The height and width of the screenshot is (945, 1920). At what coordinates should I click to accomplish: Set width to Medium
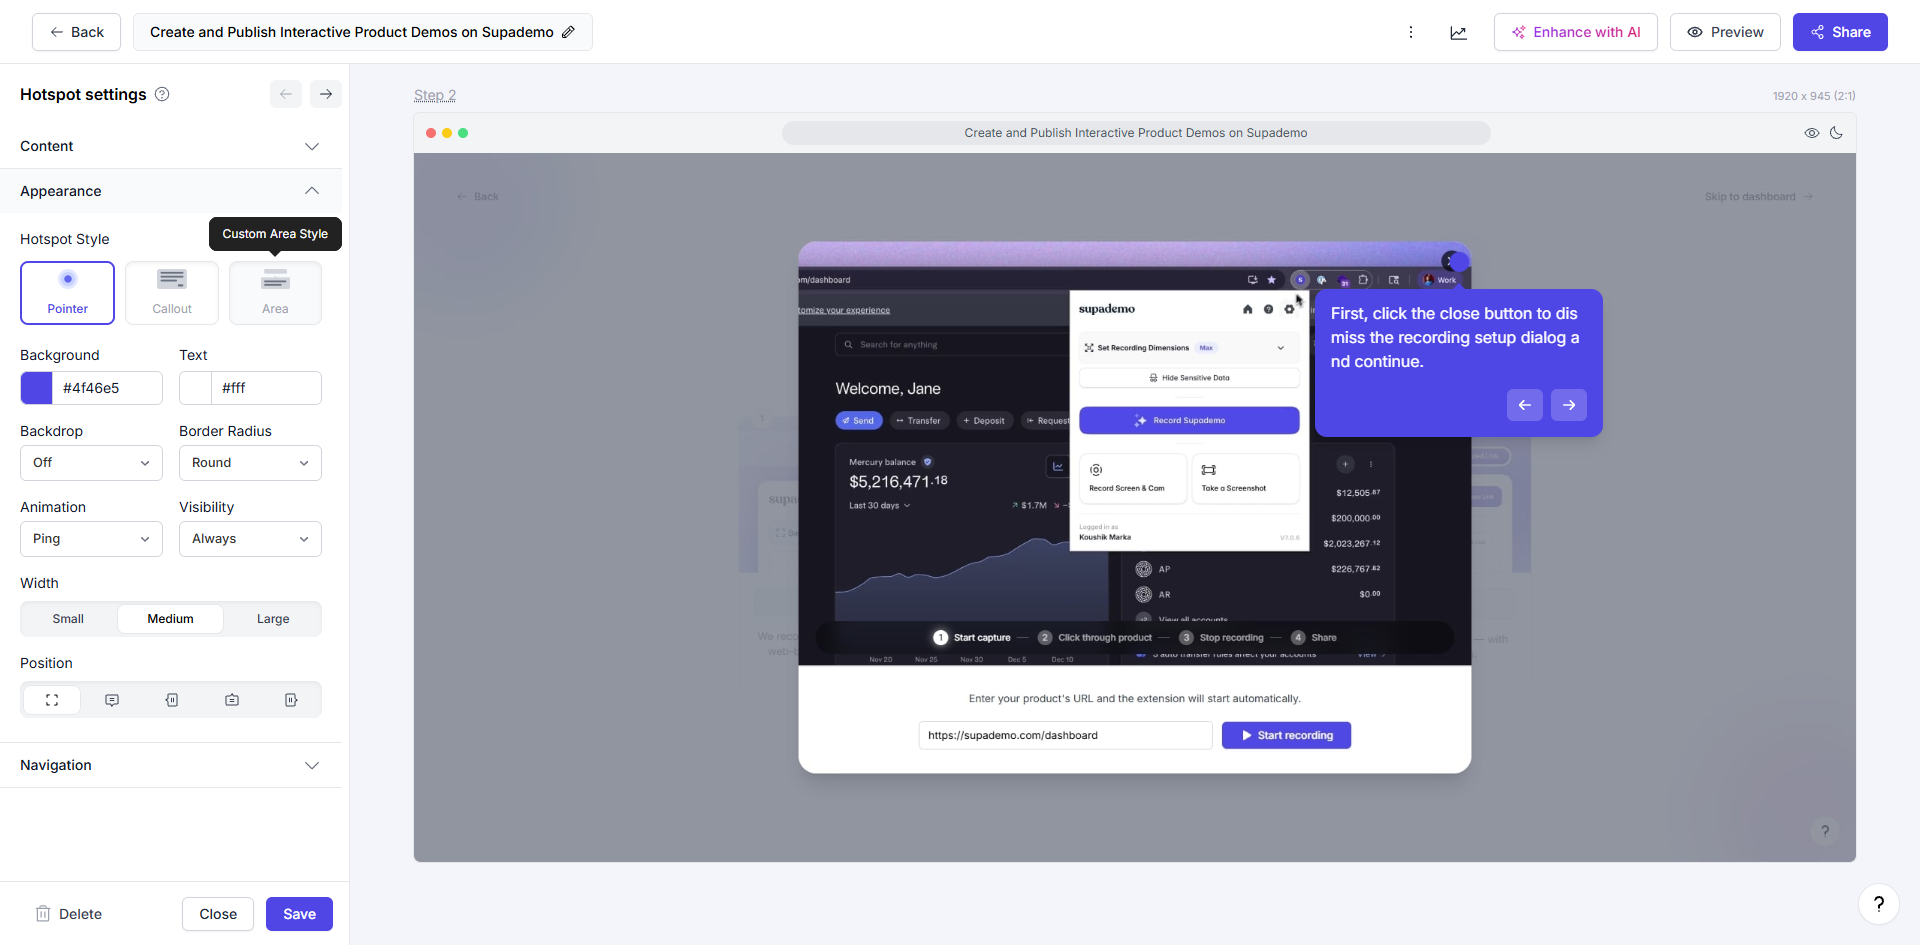click(171, 619)
